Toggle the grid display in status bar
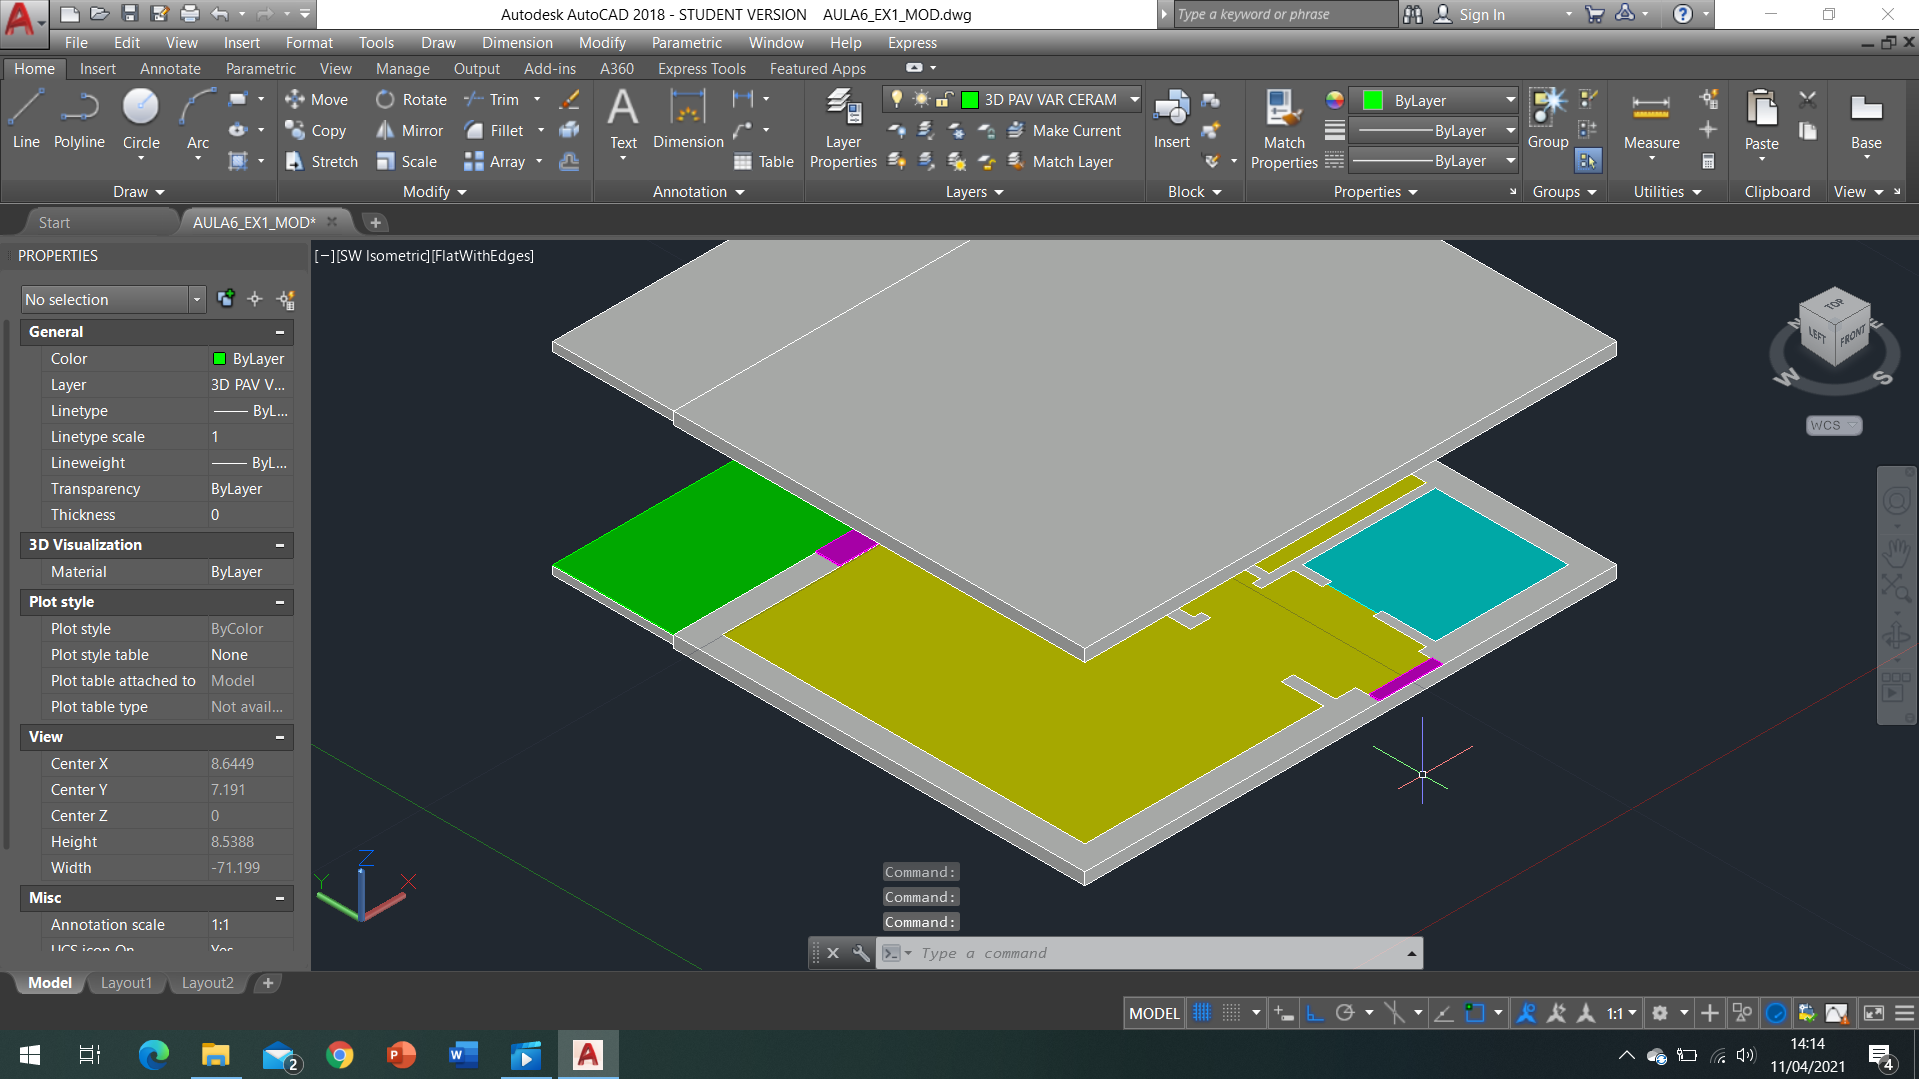This screenshot has height=1079, width=1919. 1202,1013
